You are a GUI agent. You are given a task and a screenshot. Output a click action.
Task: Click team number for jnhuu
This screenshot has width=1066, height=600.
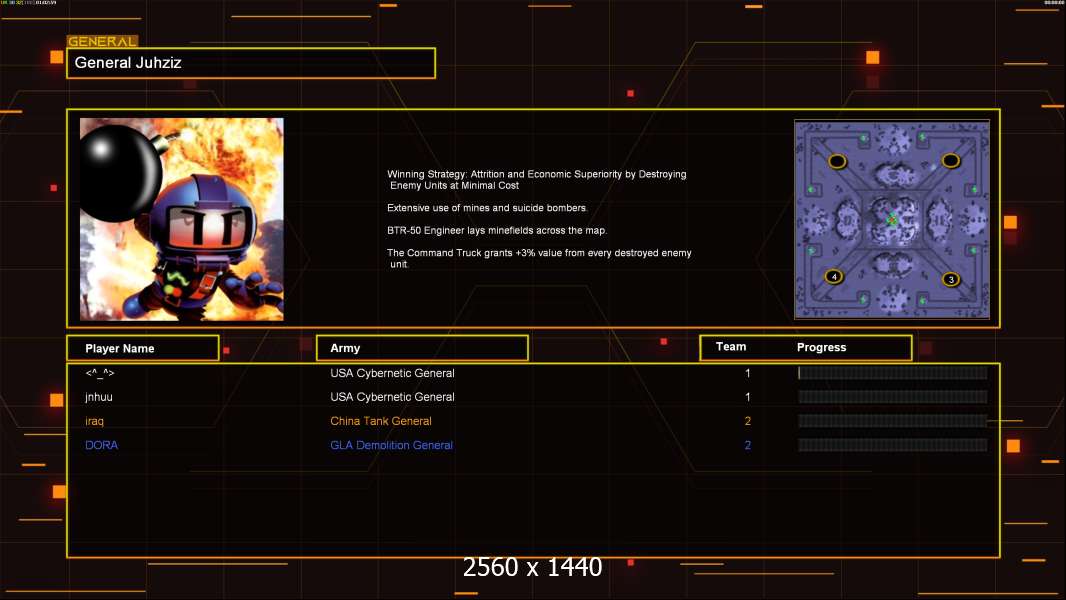pyautogui.click(x=748, y=397)
